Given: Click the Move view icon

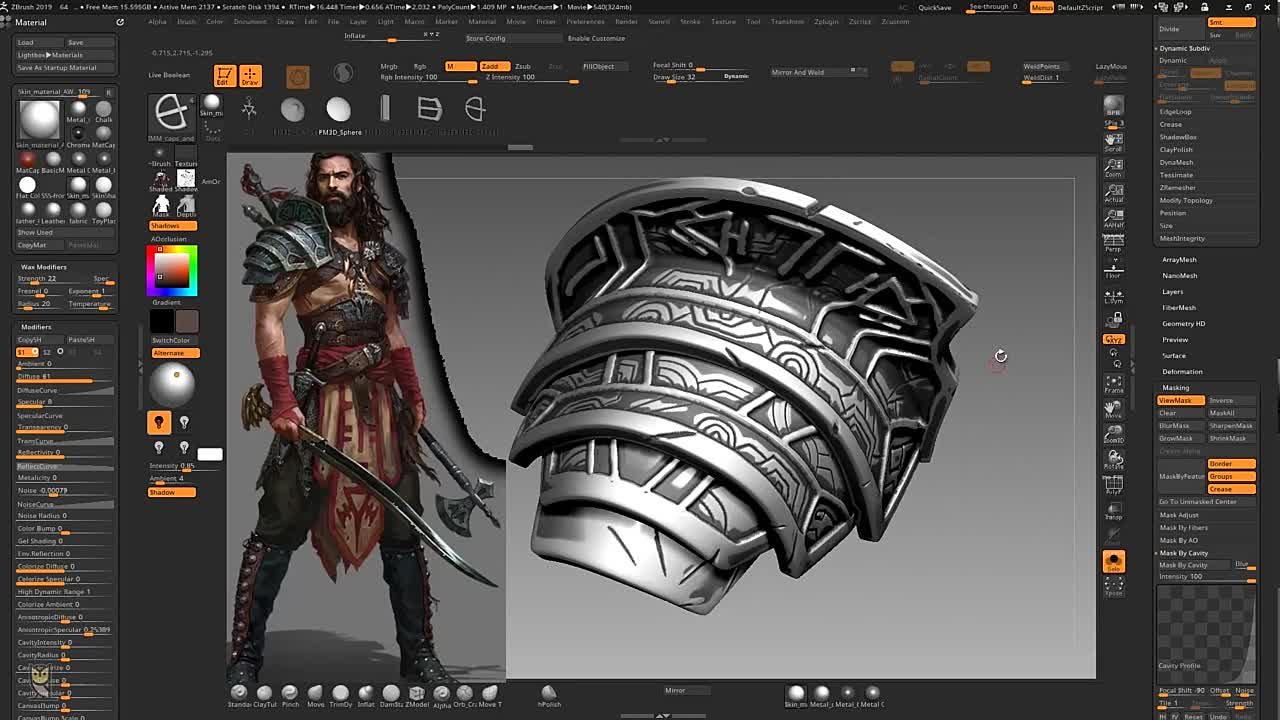Looking at the screenshot, I should tap(1113, 410).
